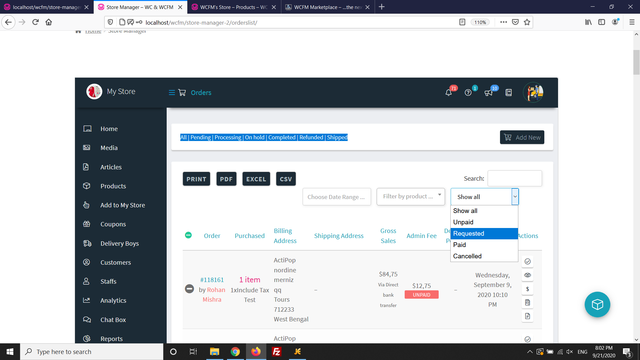Open the Filter by product dropdown
The width and height of the screenshot is (640, 360).
(411, 196)
